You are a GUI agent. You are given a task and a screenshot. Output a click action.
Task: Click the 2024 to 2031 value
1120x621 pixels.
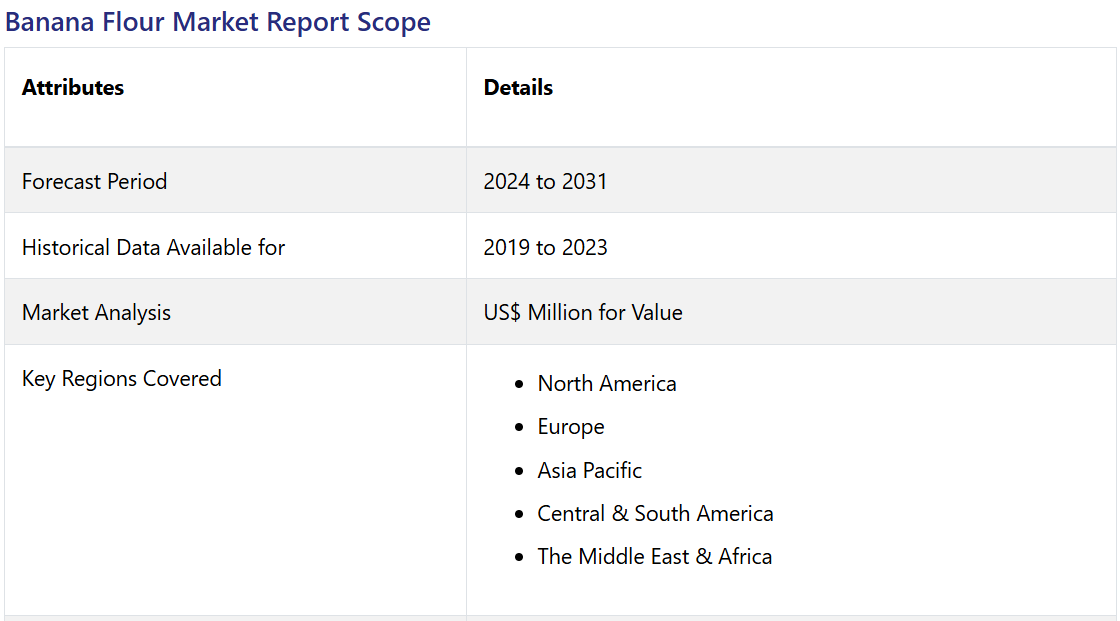545,182
